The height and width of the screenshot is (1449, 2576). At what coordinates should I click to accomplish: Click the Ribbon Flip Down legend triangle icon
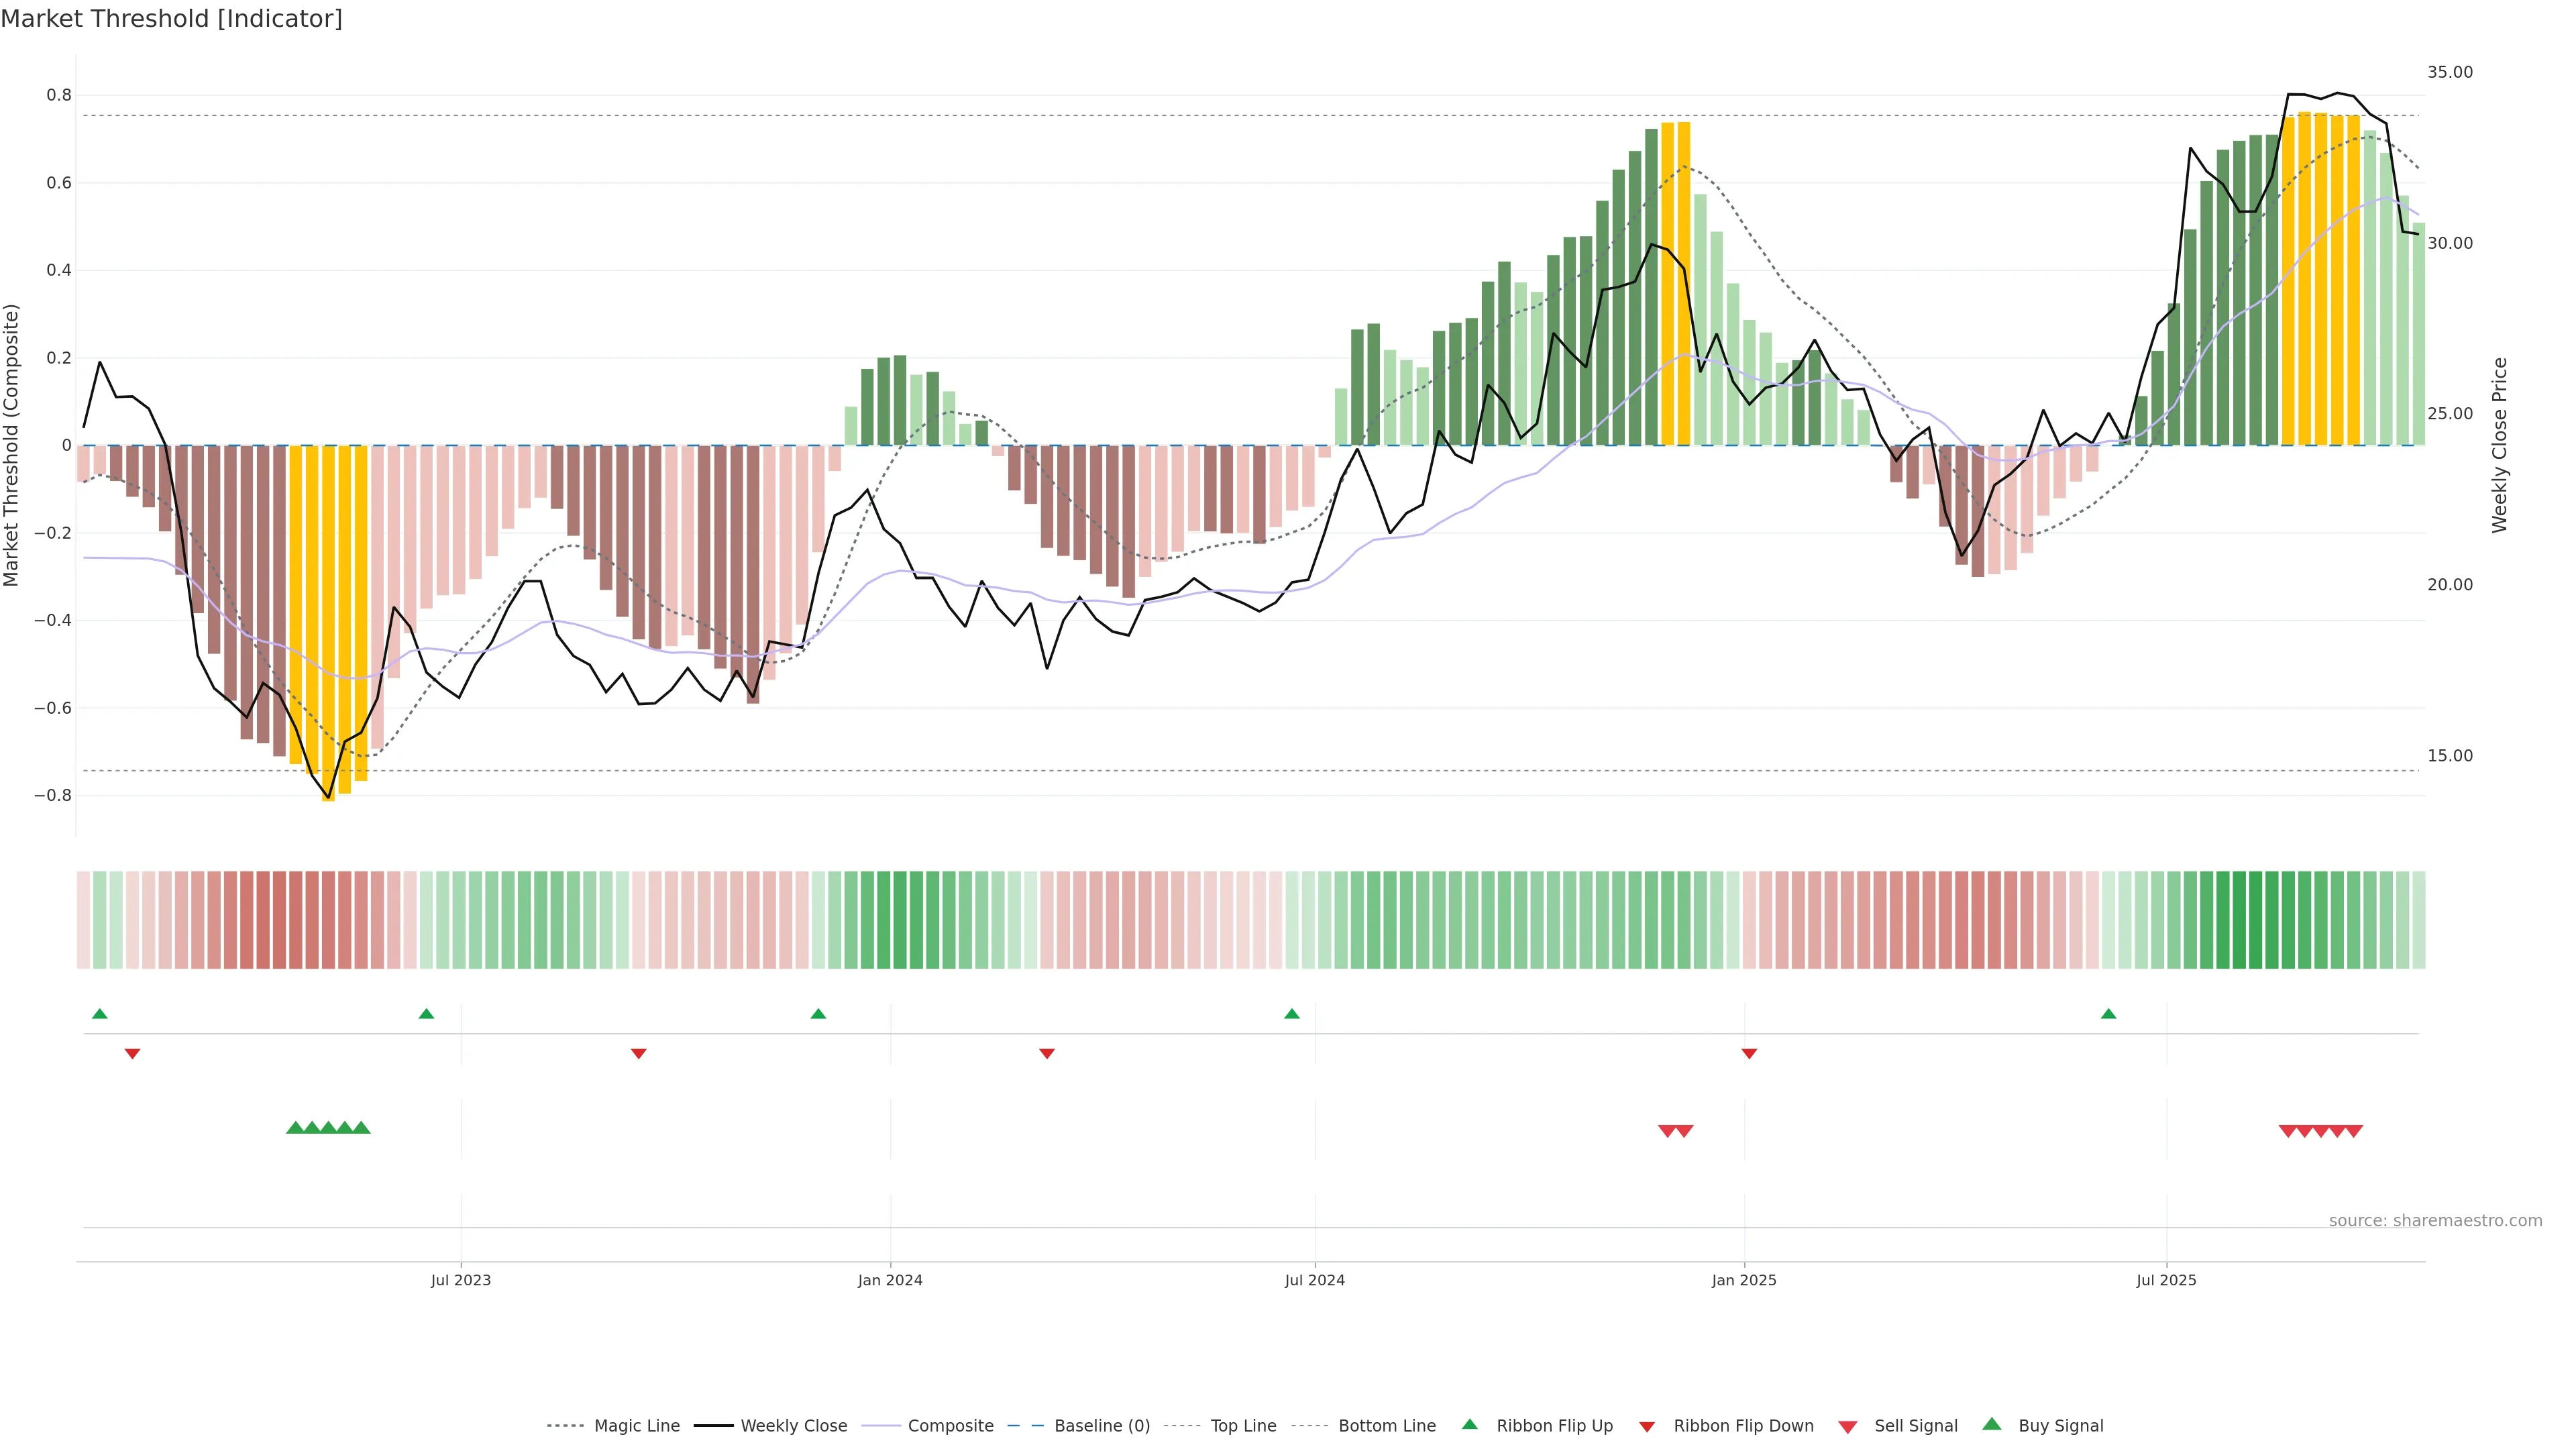point(1647,1426)
